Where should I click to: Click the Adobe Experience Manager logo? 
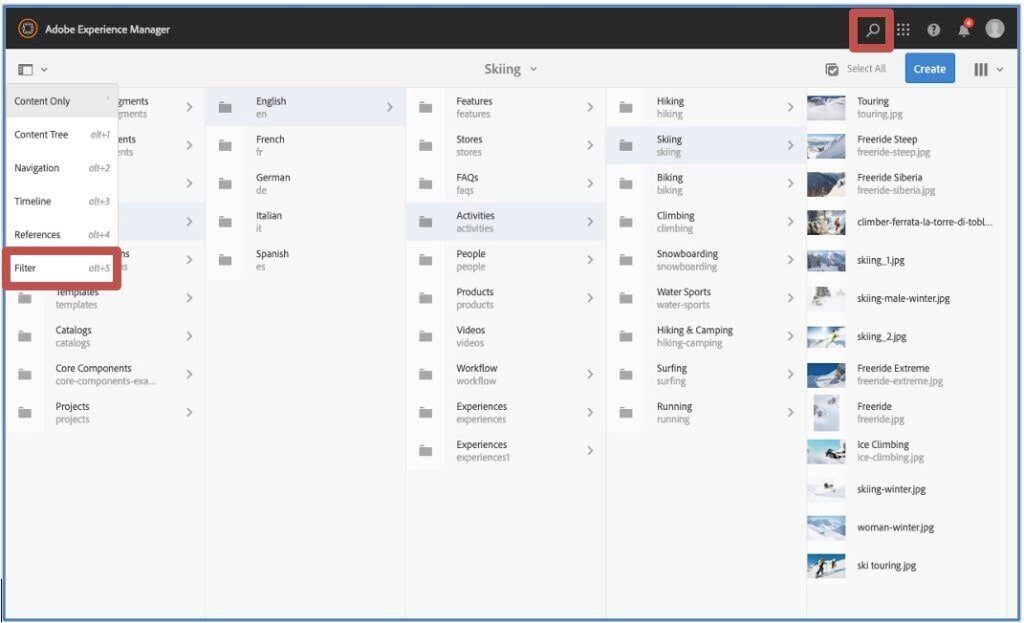pos(28,29)
